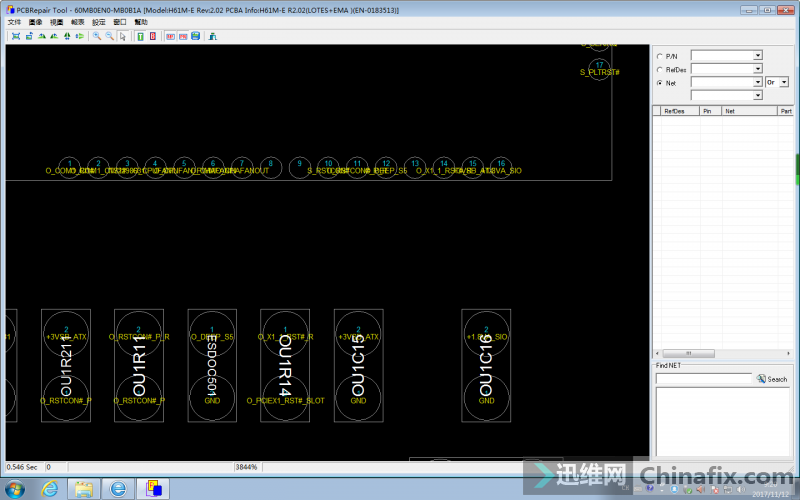
Task: Click the last toolbar icon with blue figure
Action: pos(213,36)
